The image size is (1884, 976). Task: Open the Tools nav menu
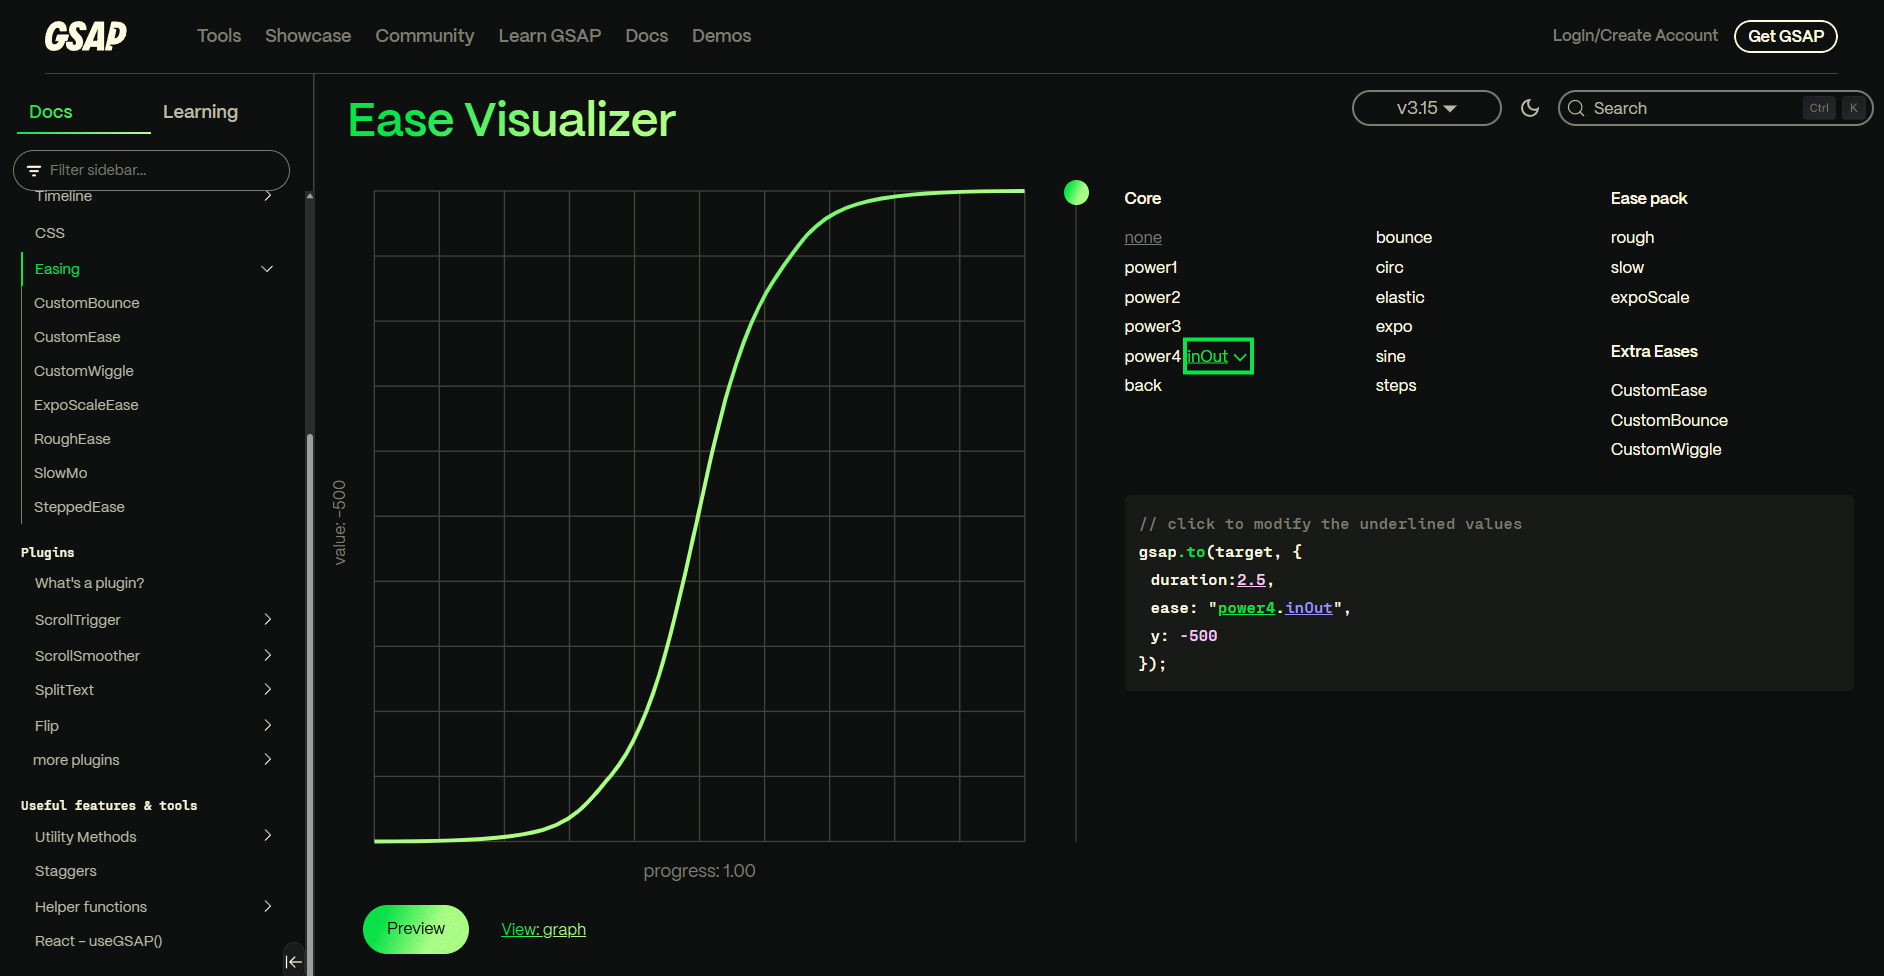pyautogui.click(x=219, y=36)
